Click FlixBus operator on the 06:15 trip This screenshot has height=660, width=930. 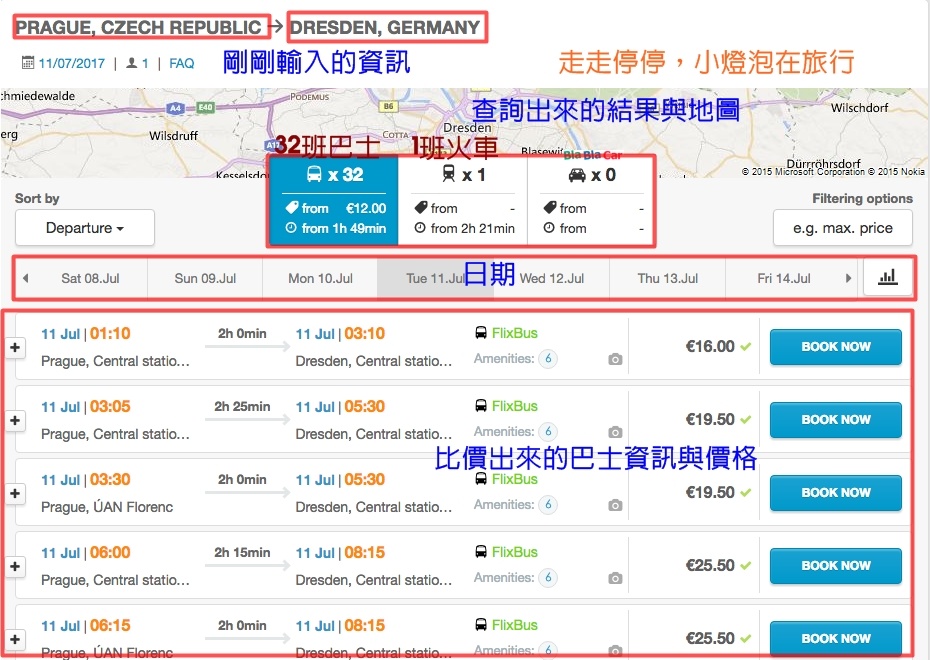(x=514, y=625)
